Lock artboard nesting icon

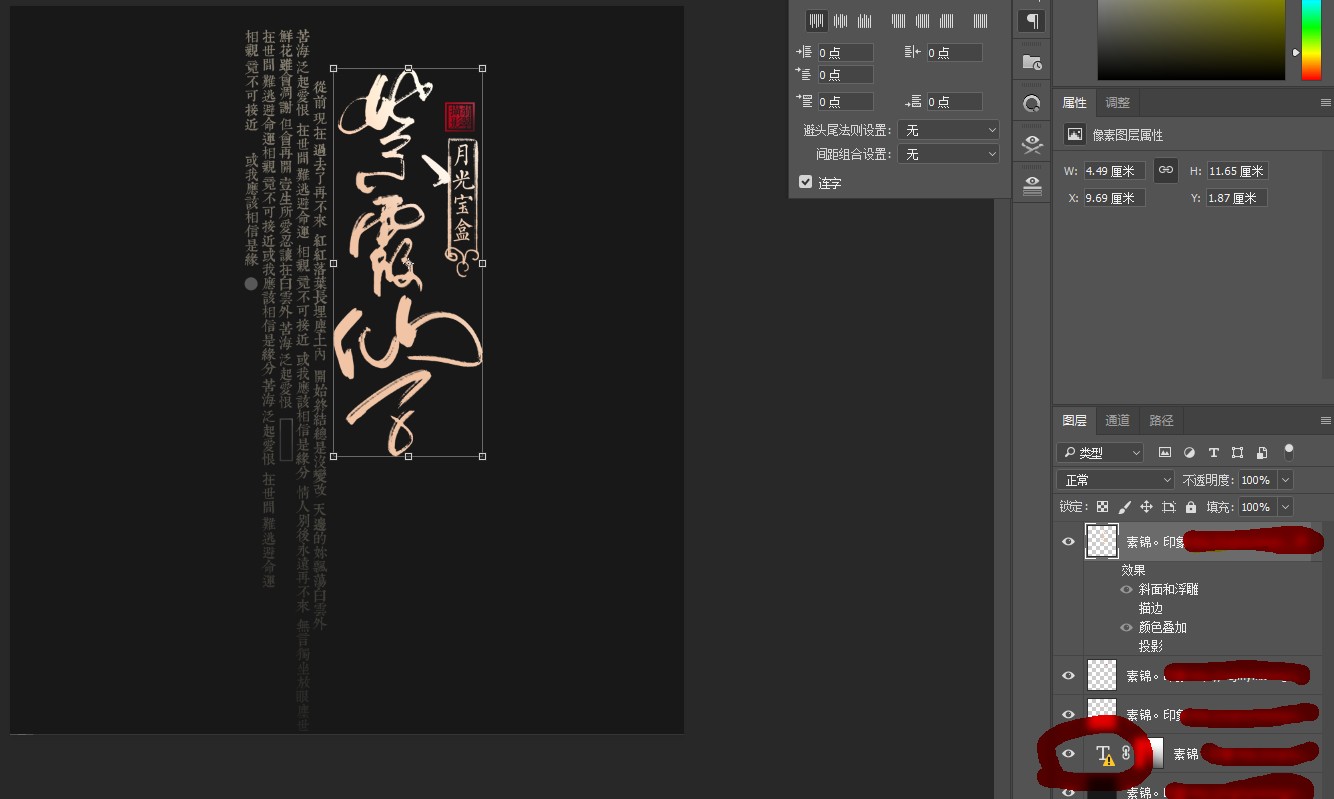coord(1168,507)
